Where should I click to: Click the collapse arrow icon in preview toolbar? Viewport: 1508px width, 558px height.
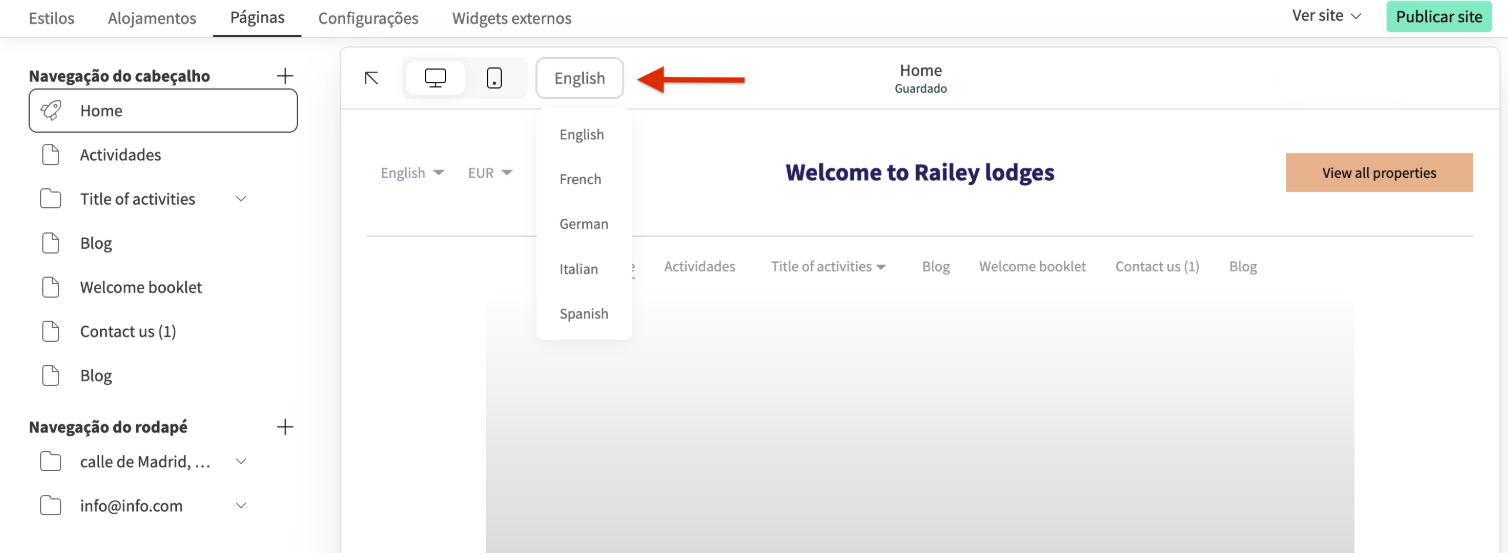tap(371, 78)
